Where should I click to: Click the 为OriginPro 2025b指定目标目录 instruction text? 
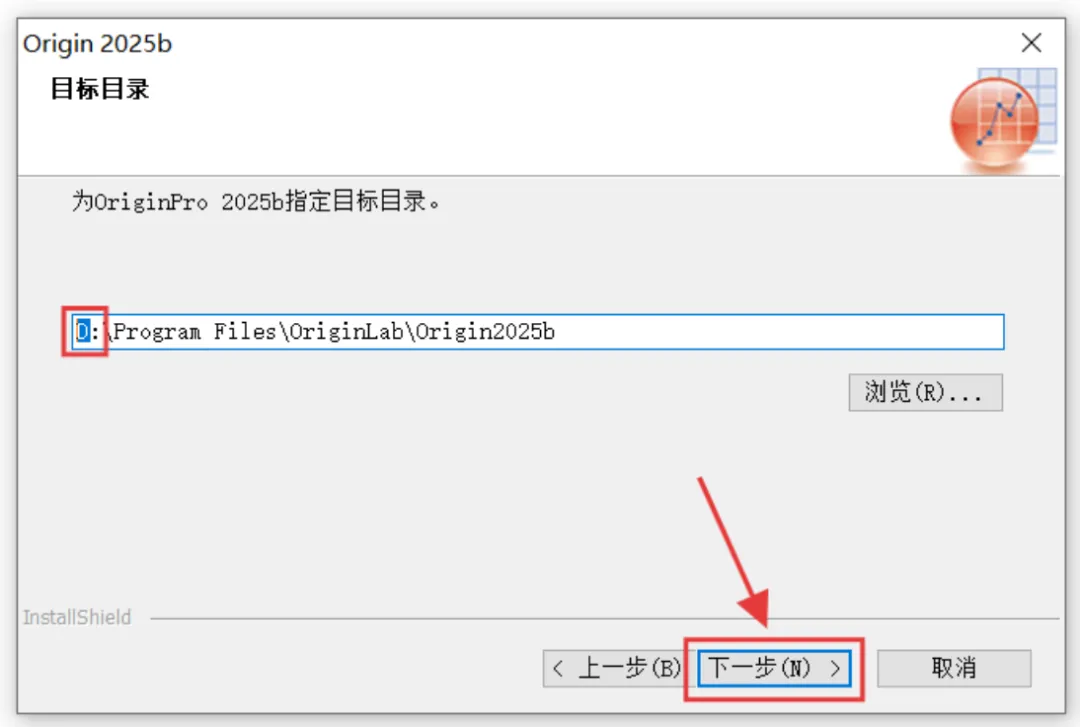pyautogui.click(x=256, y=201)
